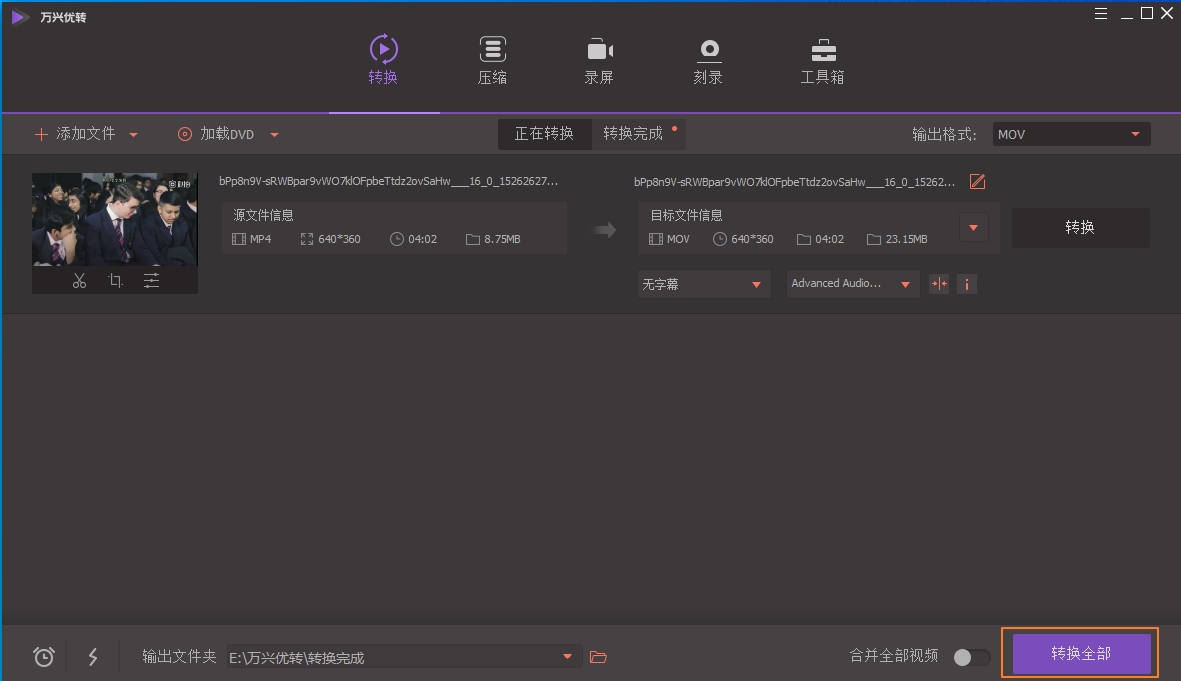Switch to the 压缩 compress tab
This screenshot has width=1181, height=681.
pyautogui.click(x=492, y=60)
